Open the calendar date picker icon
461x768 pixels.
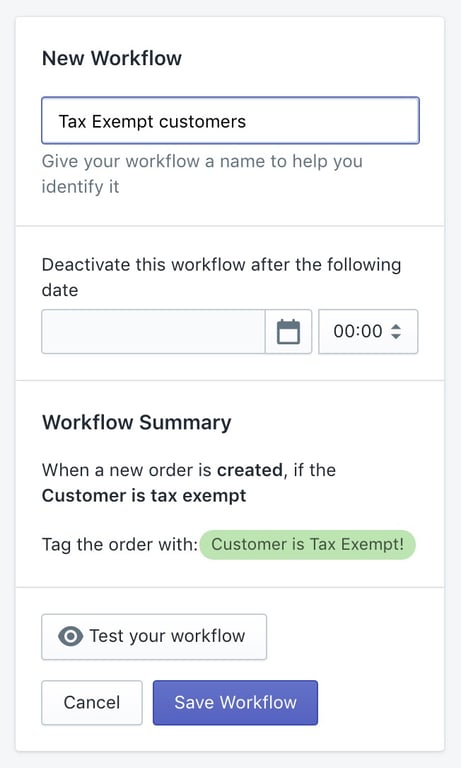[x=288, y=332]
